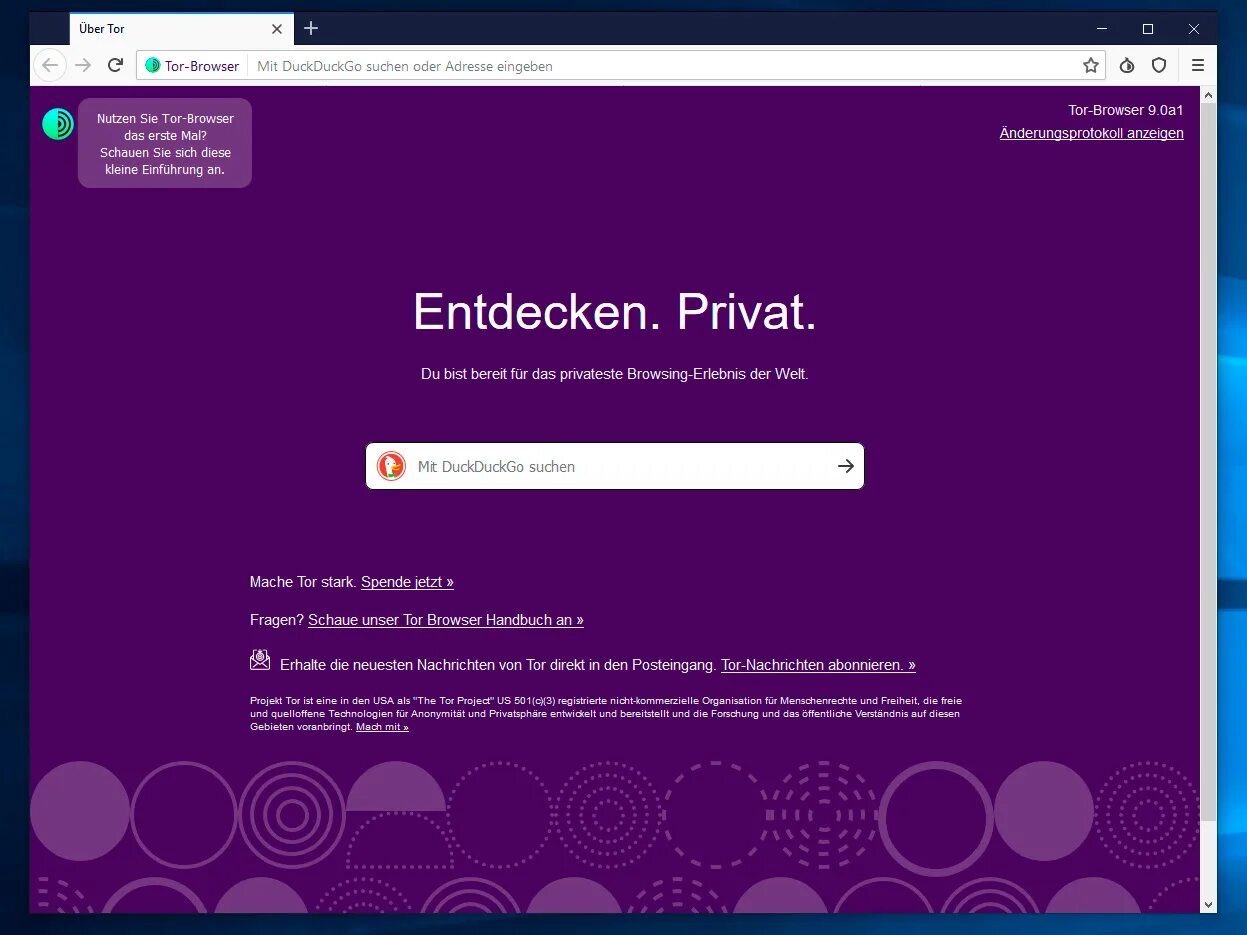Screen dimensions: 1247x935
Task: Click the Entdecken. Privat. heading
Action: tap(615, 311)
